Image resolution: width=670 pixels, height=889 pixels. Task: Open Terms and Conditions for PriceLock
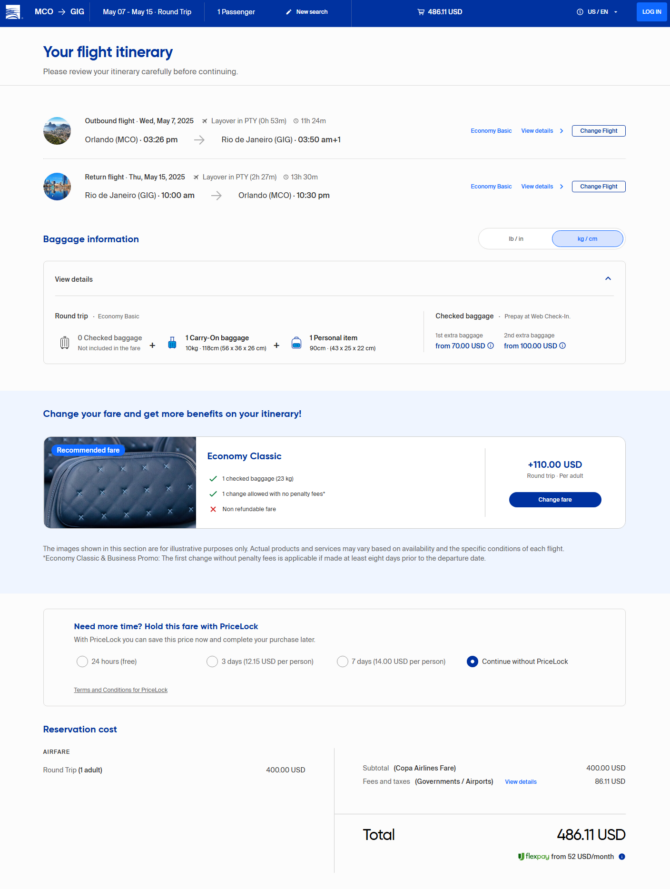click(x=121, y=690)
